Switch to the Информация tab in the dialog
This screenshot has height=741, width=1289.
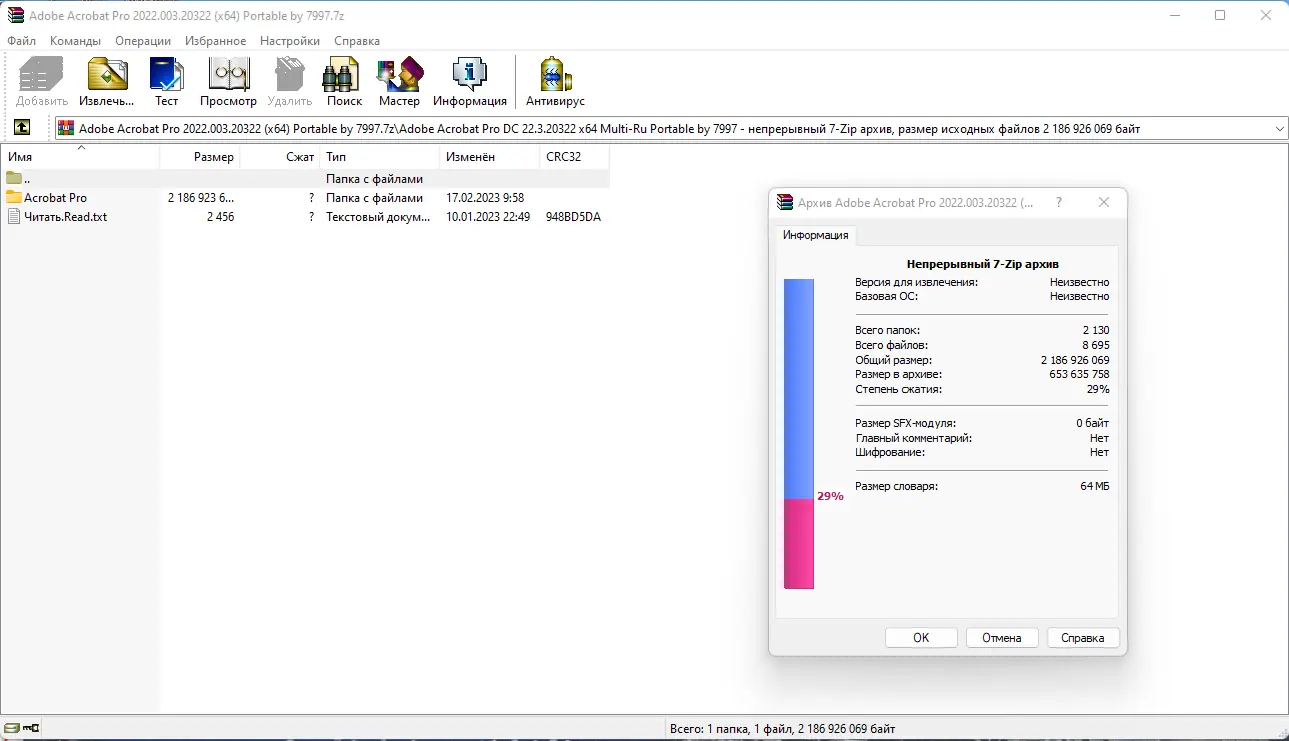click(815, 235)
